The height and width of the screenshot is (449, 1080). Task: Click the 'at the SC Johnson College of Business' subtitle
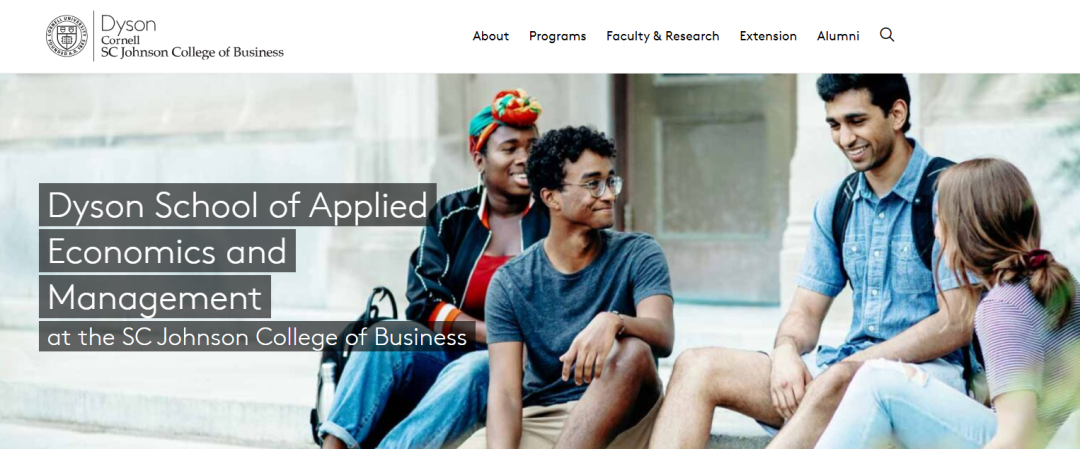tap(257, 337)
